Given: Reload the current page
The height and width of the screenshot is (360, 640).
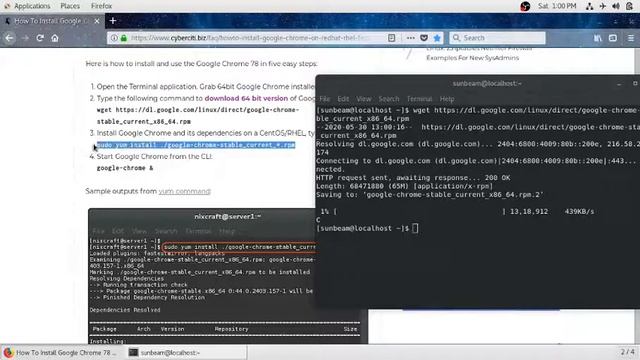Looking at the screenshot, I should tap(40, 38).
